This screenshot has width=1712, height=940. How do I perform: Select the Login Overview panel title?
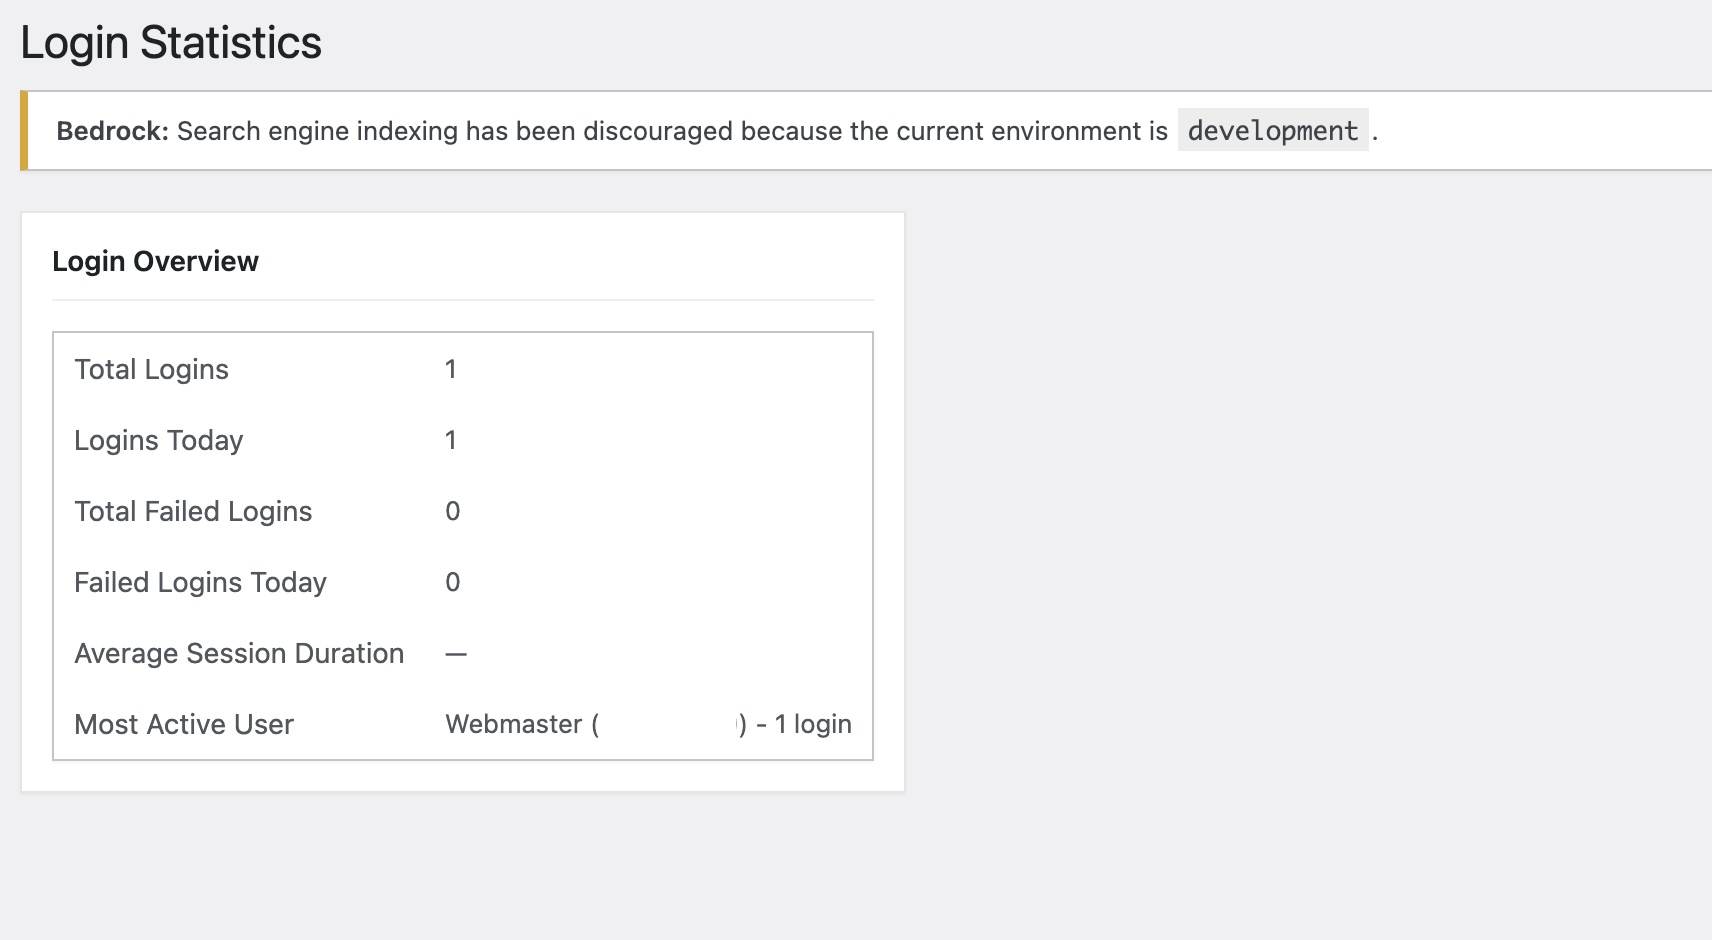tap(155, 261)
